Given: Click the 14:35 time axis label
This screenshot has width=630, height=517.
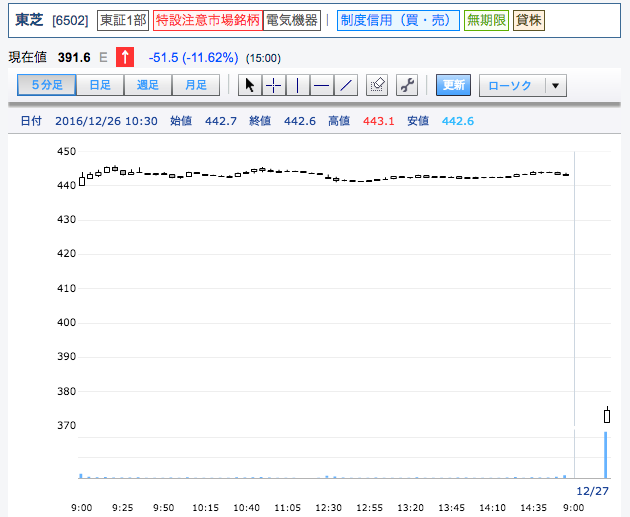Looking at the screenshot, I should 533,508.
